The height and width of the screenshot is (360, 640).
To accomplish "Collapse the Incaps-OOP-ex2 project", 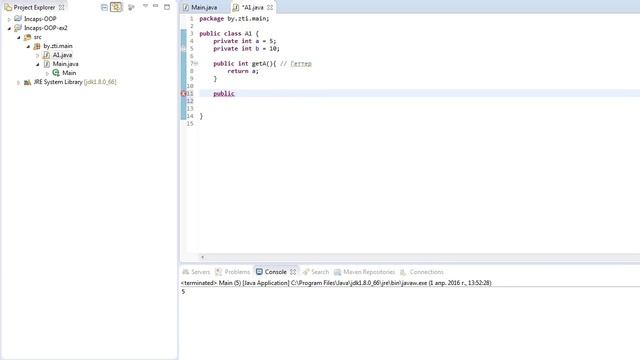I will click(9, 28).
